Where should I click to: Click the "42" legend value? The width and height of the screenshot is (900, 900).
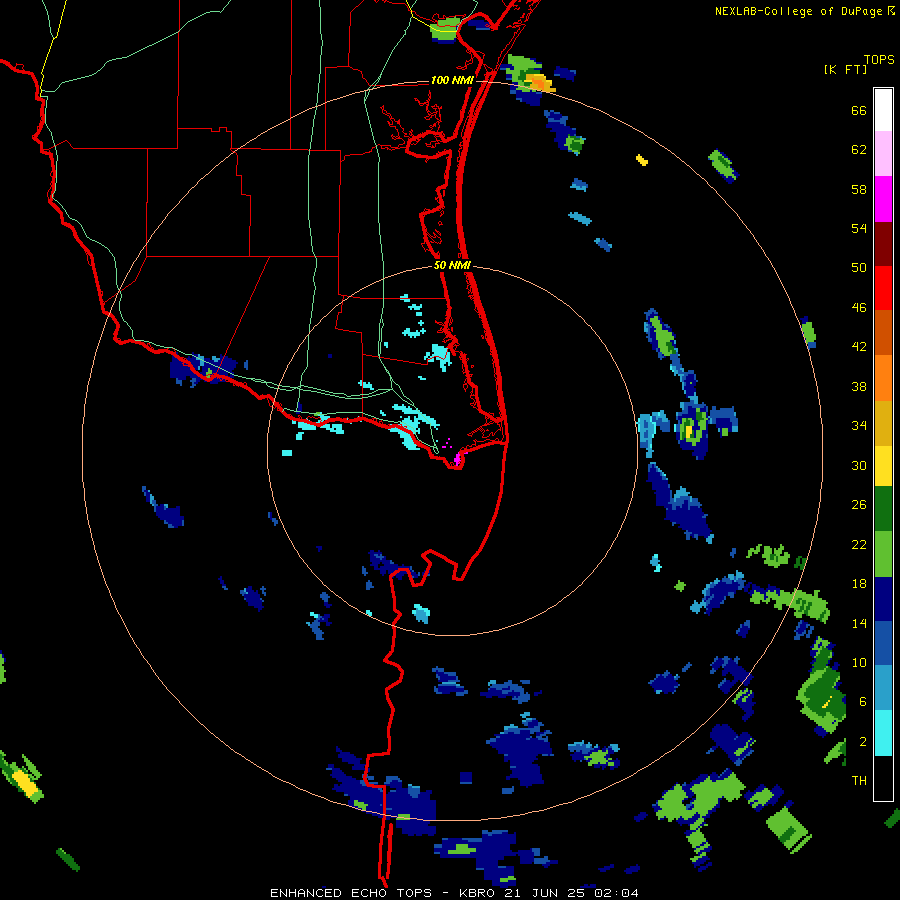pyautogui.click(x=859, y=347)
